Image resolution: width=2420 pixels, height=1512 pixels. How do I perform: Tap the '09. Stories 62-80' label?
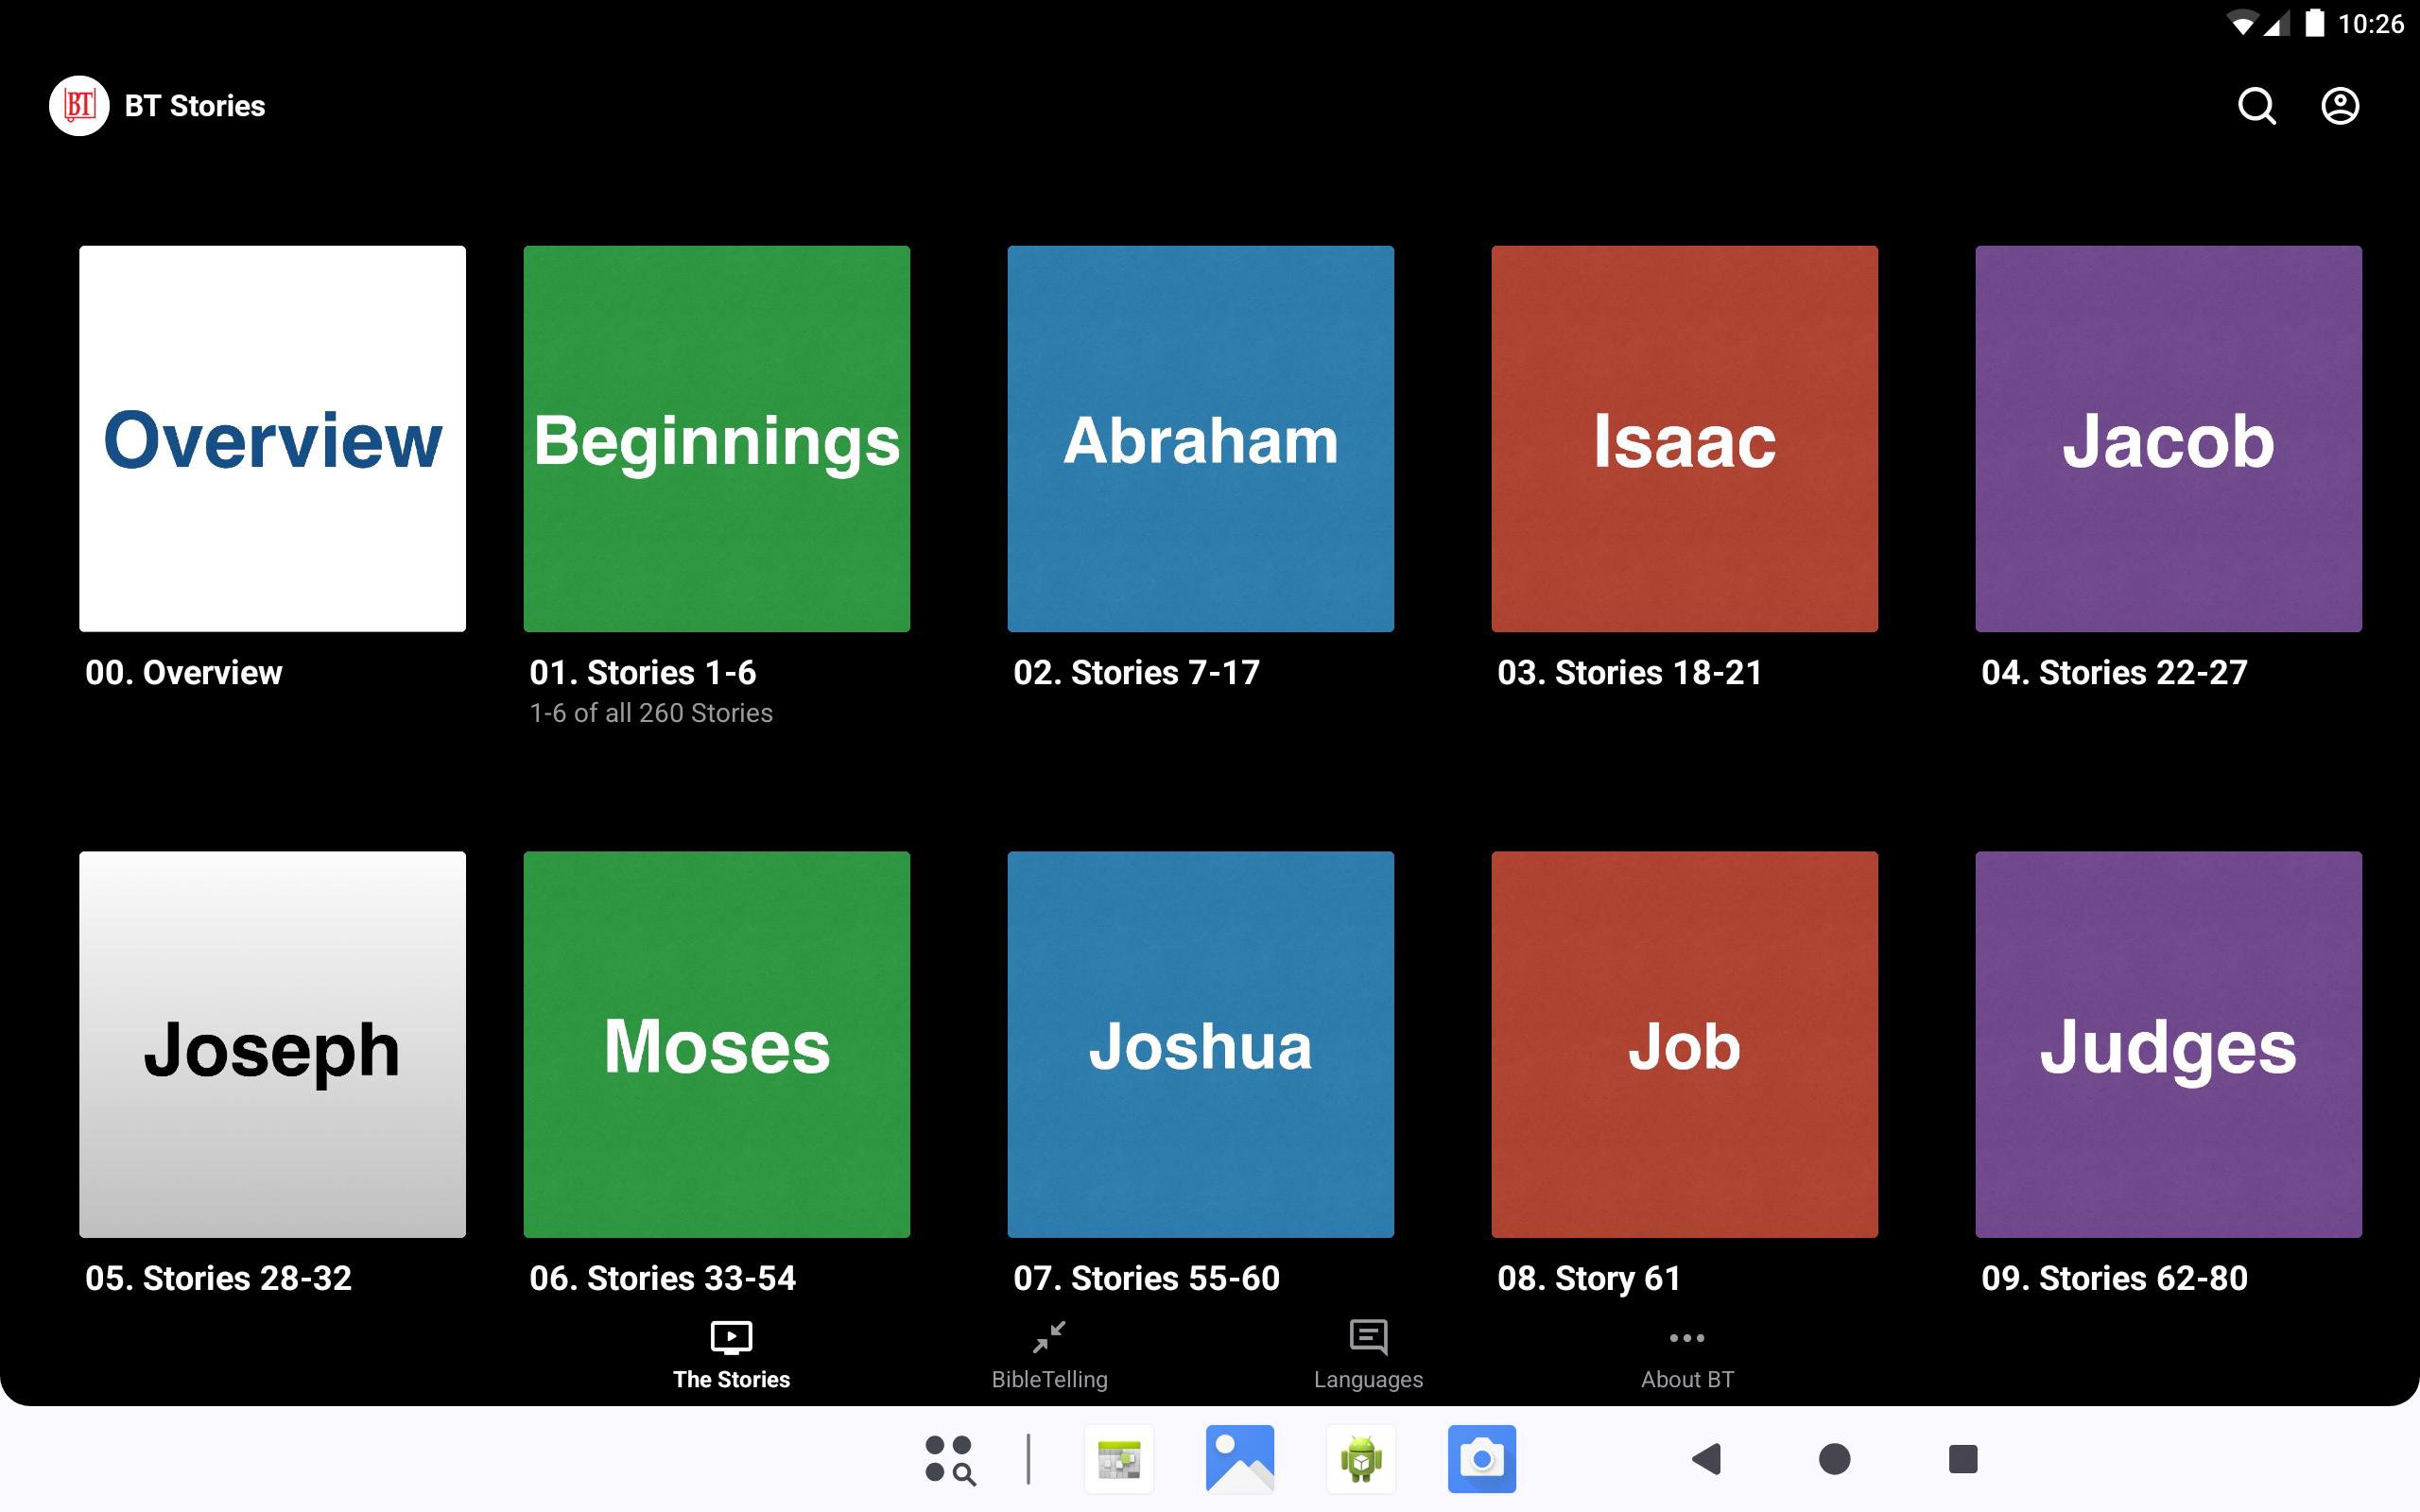[2113, 1278]
